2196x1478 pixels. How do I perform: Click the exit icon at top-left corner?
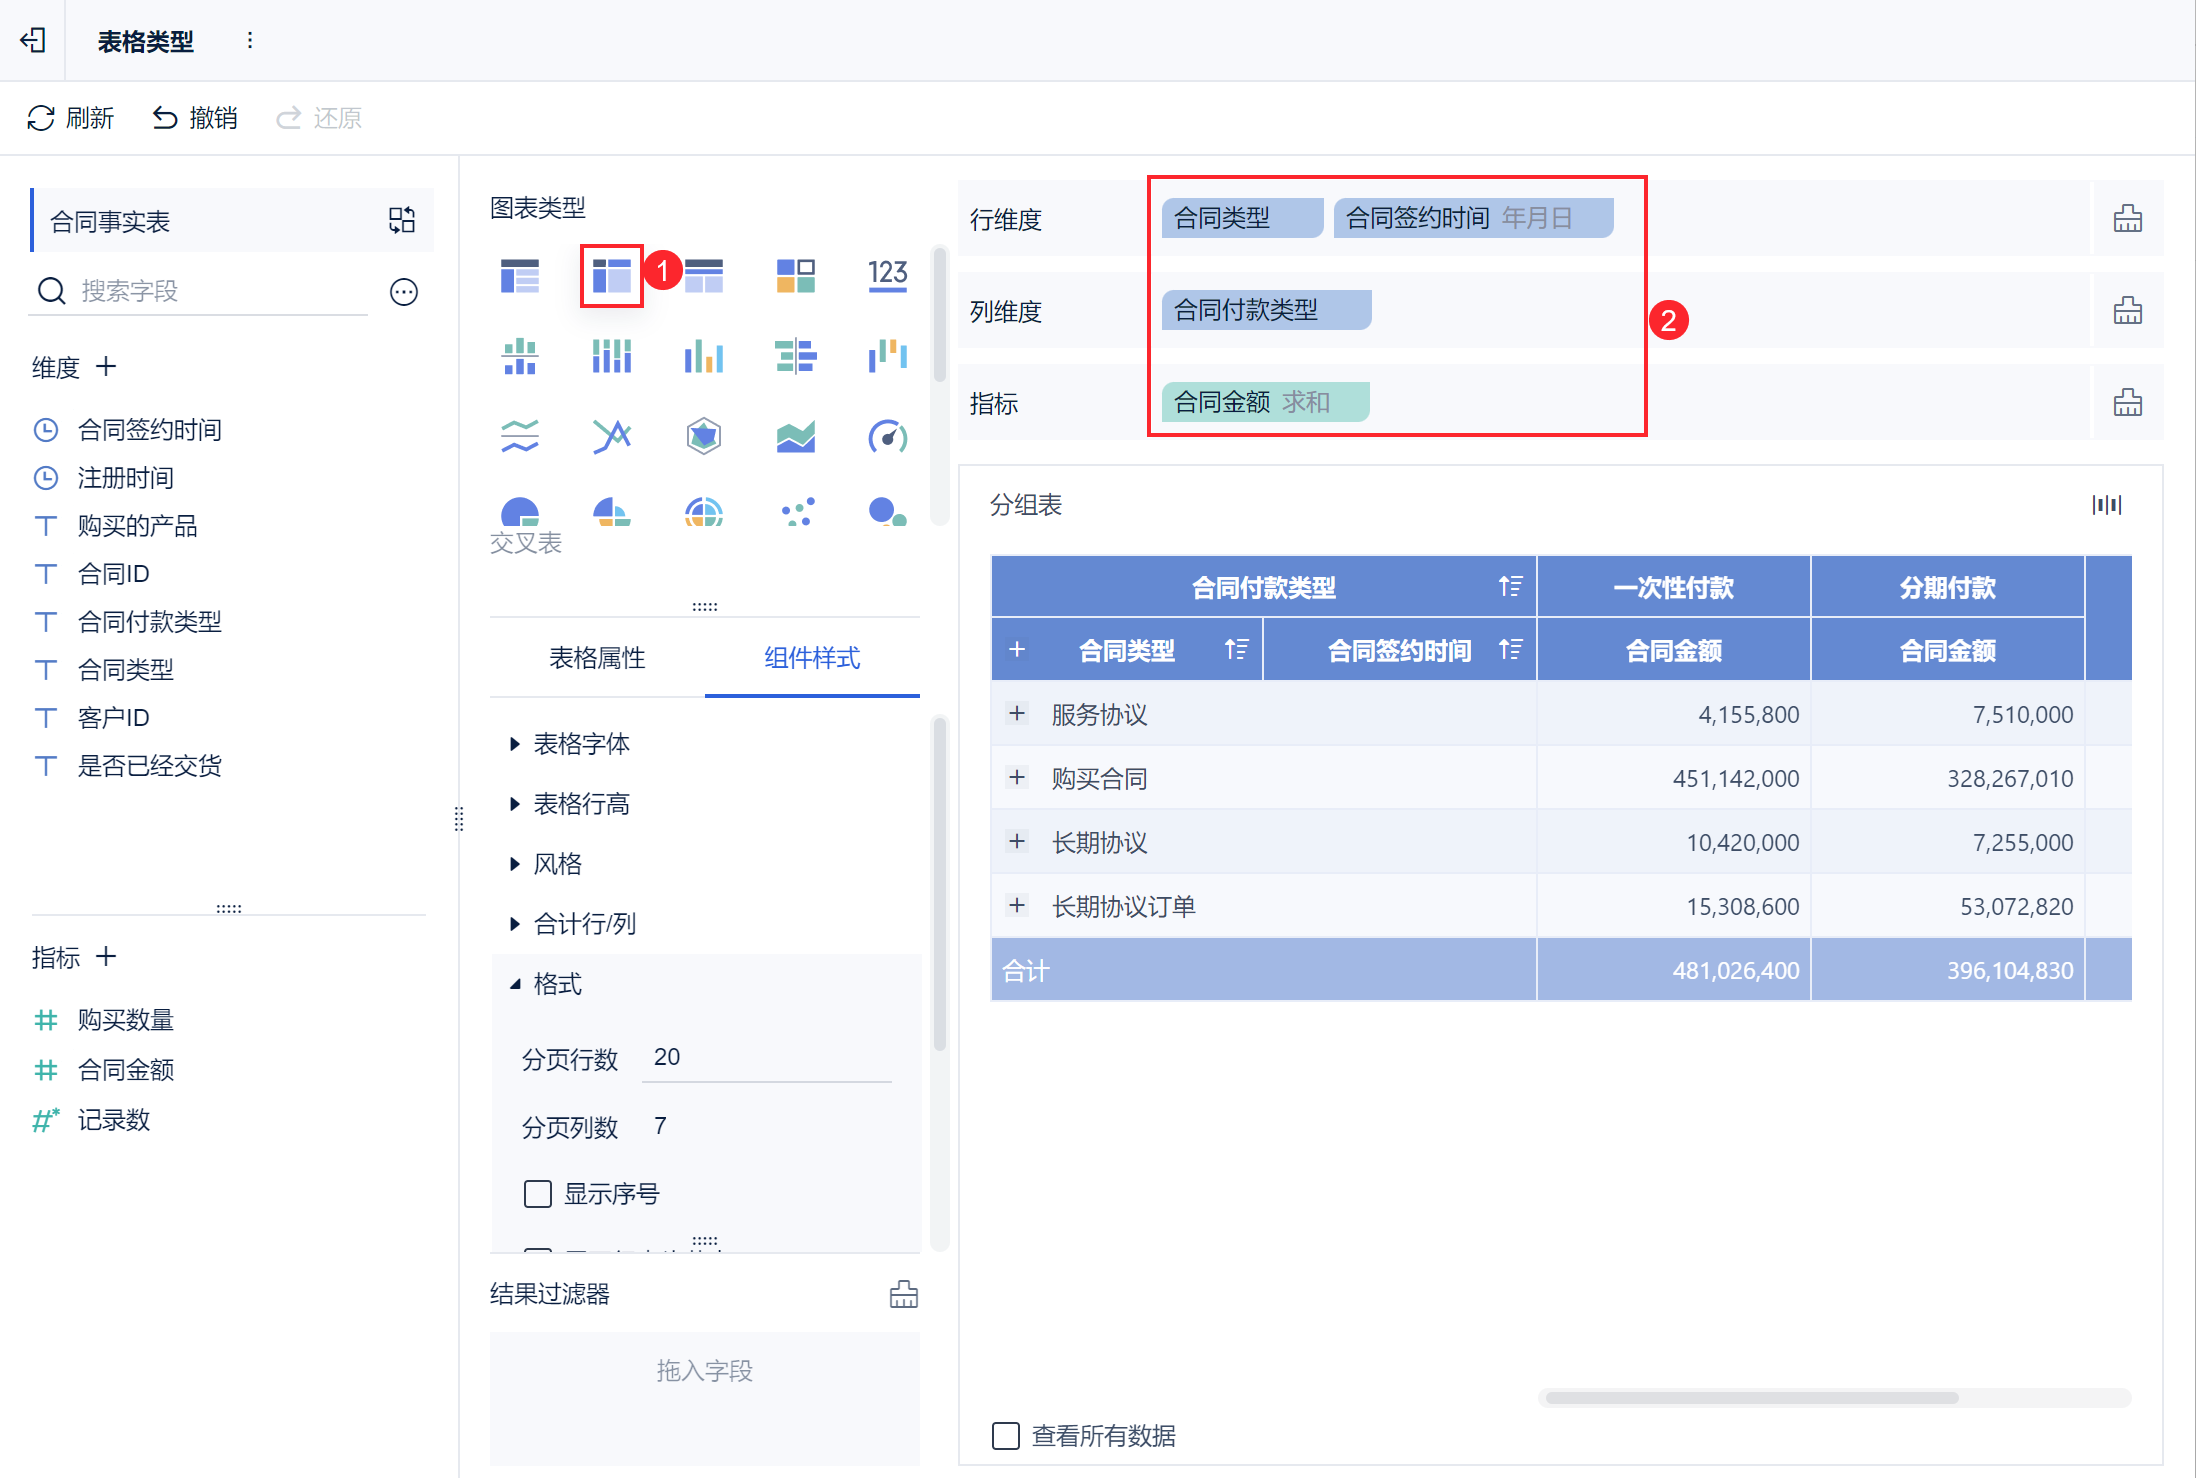point(33,40)
